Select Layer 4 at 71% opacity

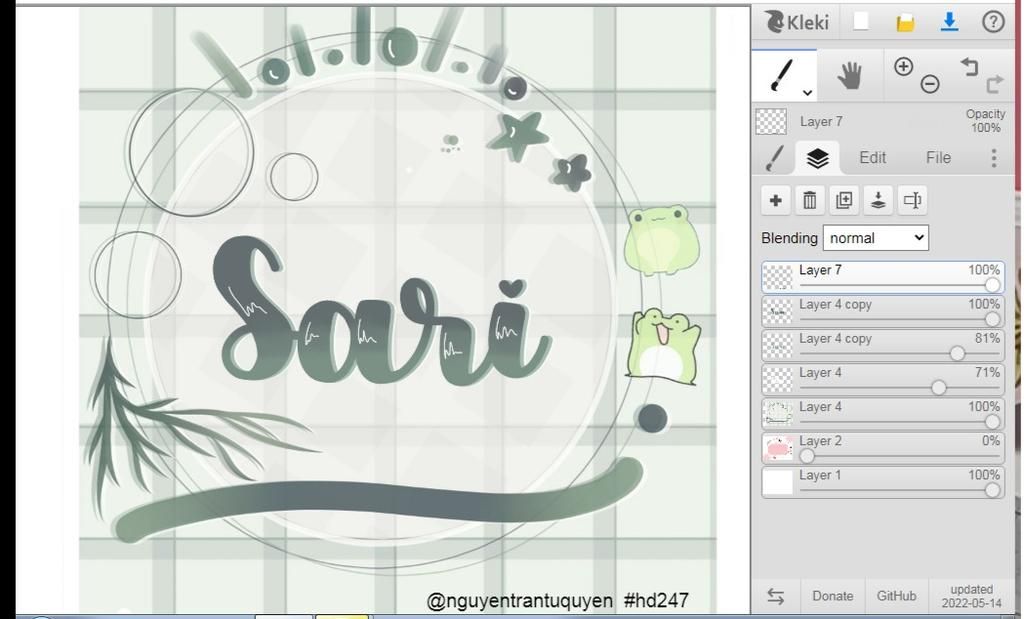coord(882,380)
